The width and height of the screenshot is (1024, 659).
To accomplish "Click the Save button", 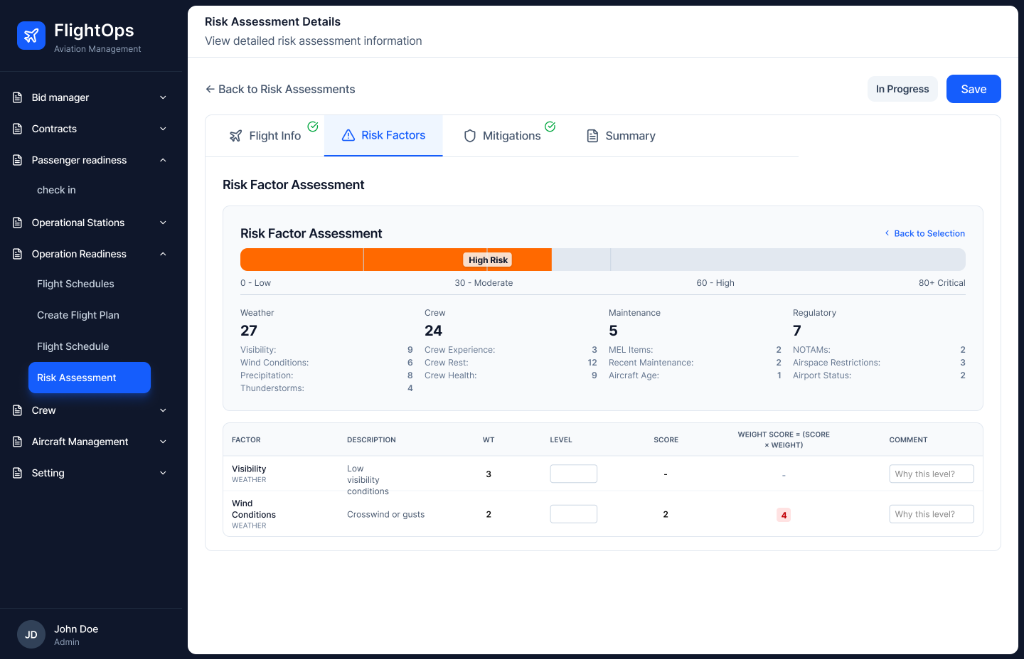I will tap(973, 89).
